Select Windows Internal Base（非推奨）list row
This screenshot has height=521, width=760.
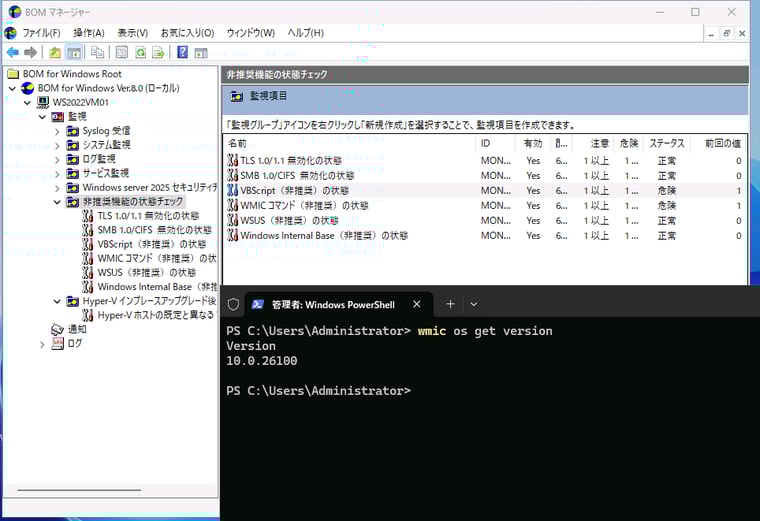coord(485,236)
